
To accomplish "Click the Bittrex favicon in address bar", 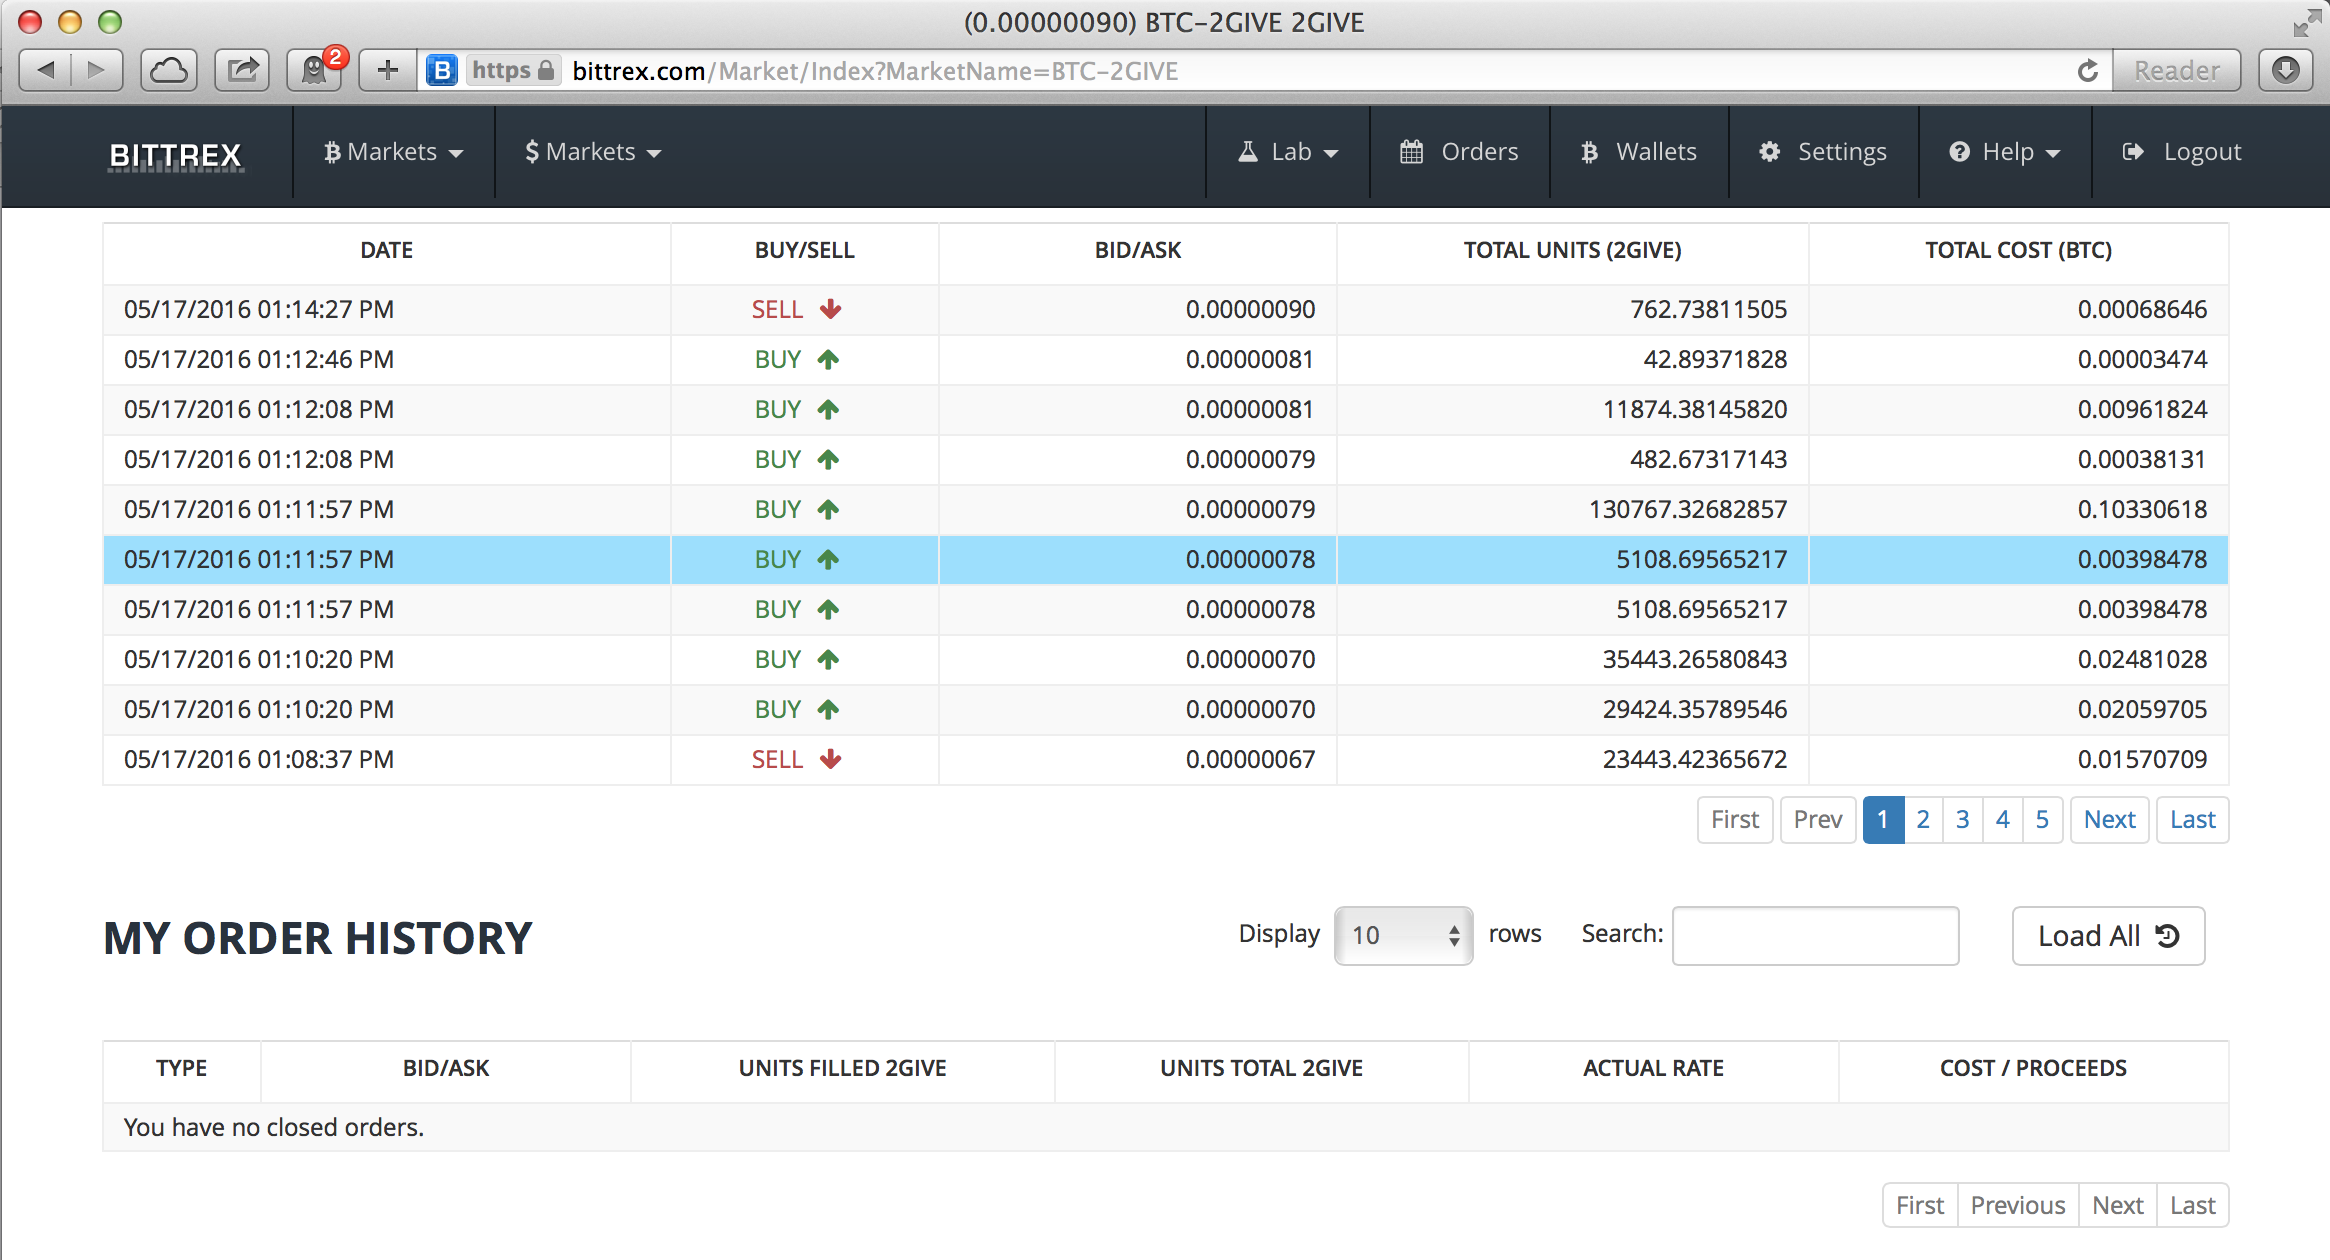I will pos(442,70).
